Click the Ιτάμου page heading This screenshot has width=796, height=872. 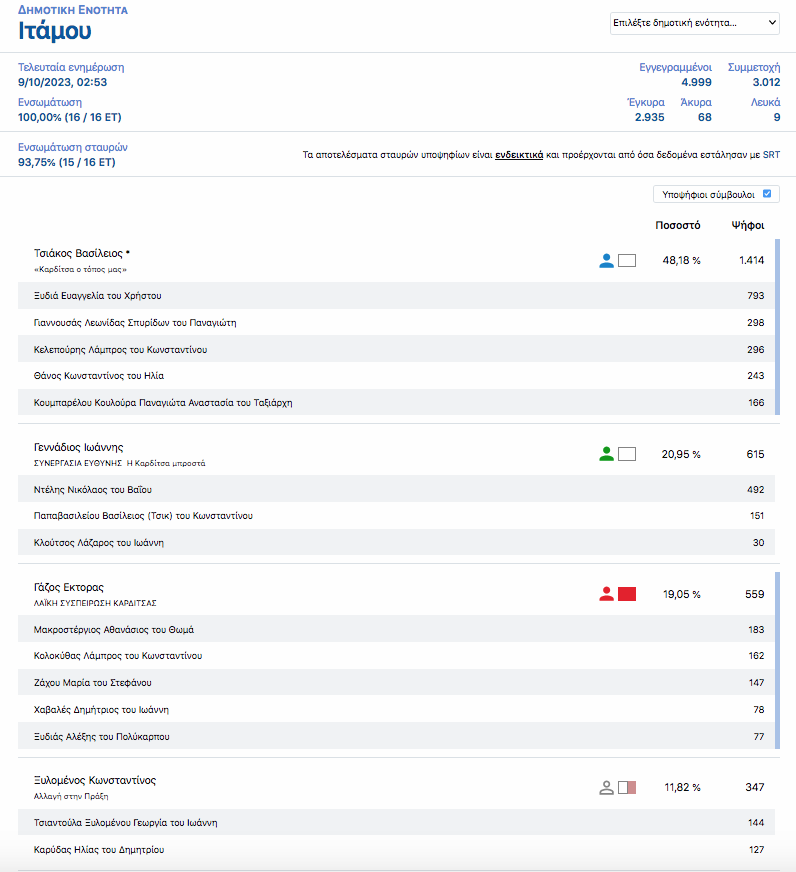point(55,31)
